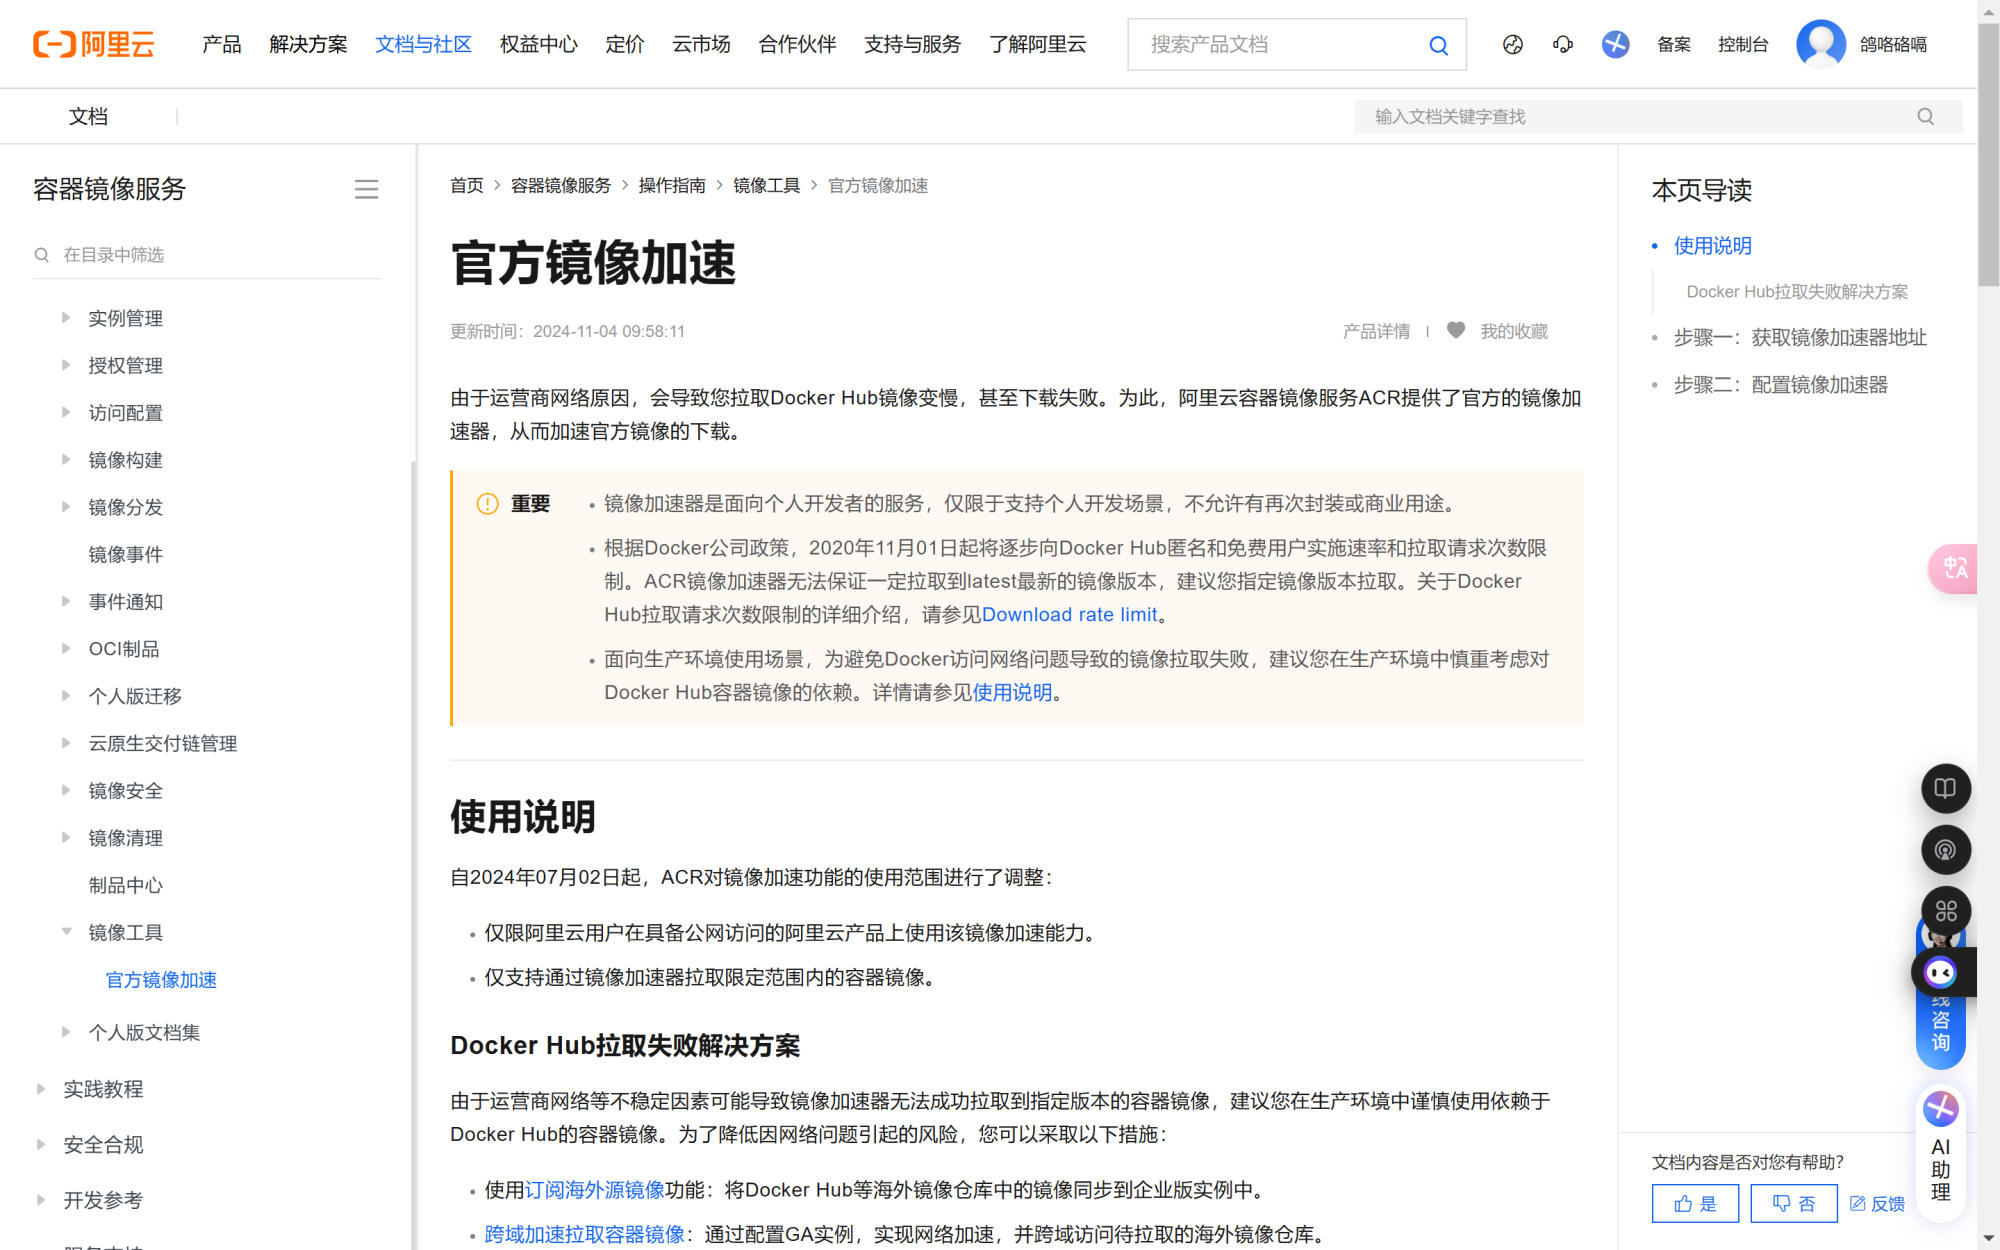The image size is (2000, 1250).
Task: Select 镜像事件 in sidebar tree
Action: tap(125, 554)
